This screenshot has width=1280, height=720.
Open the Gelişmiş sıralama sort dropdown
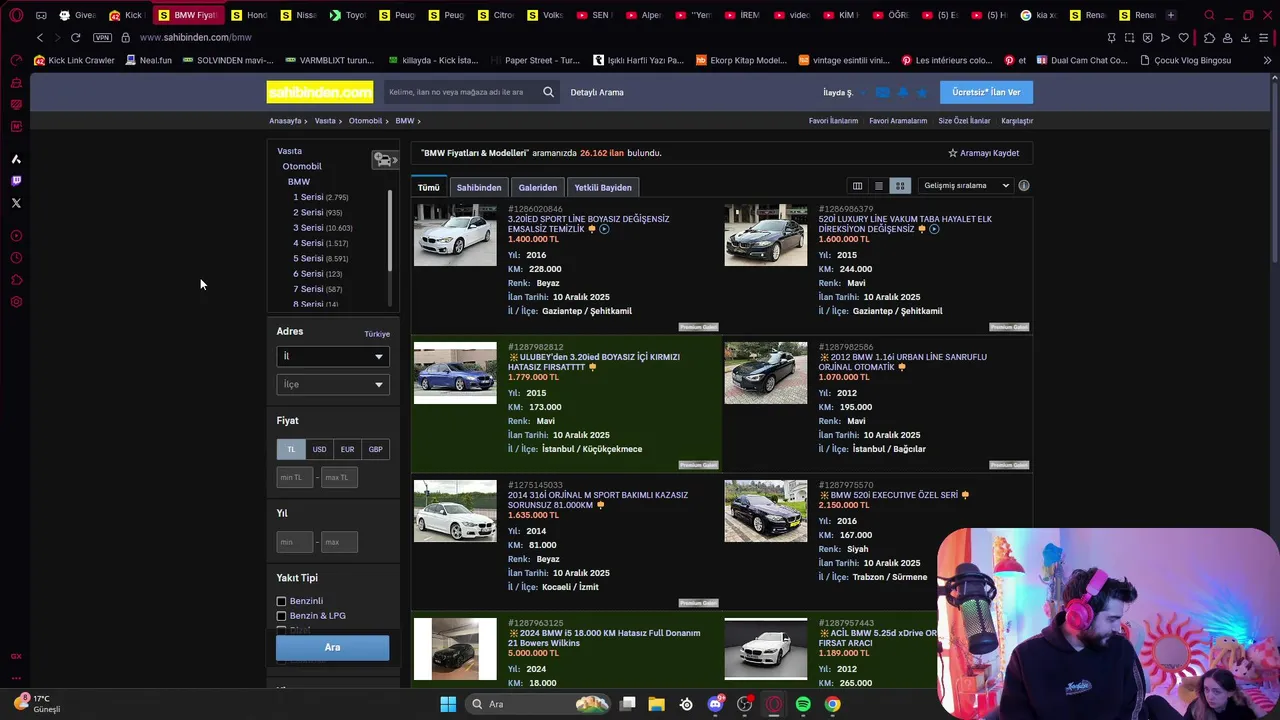click(x=967, y=186)
